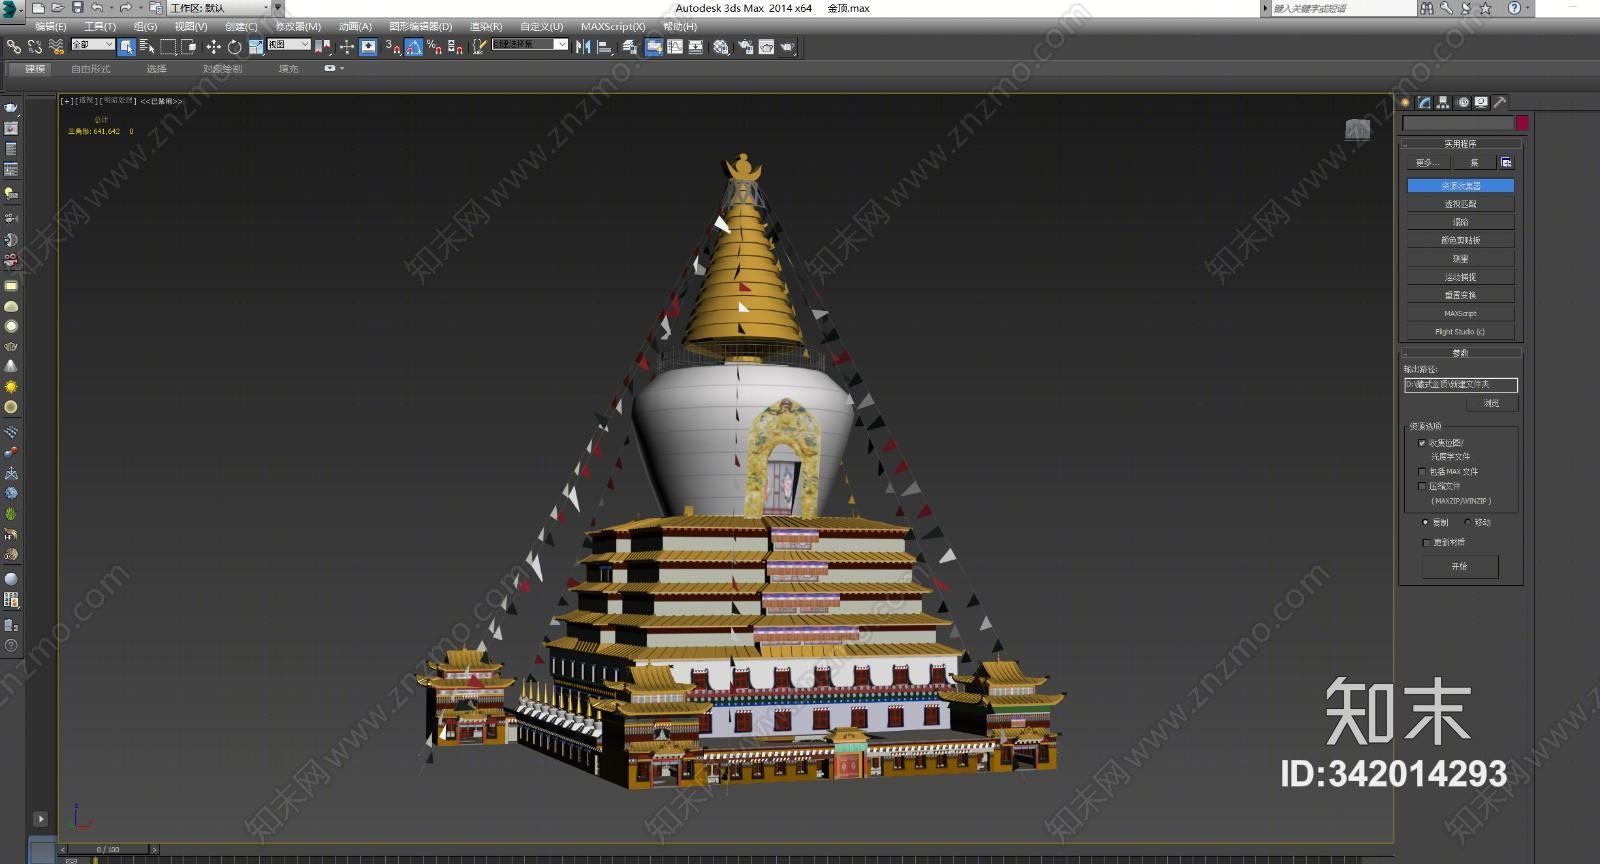Activate the Select Object arrow tool
Viewport: 1600px width, 864px height.
pyautogui.click(x=126, y=46)
